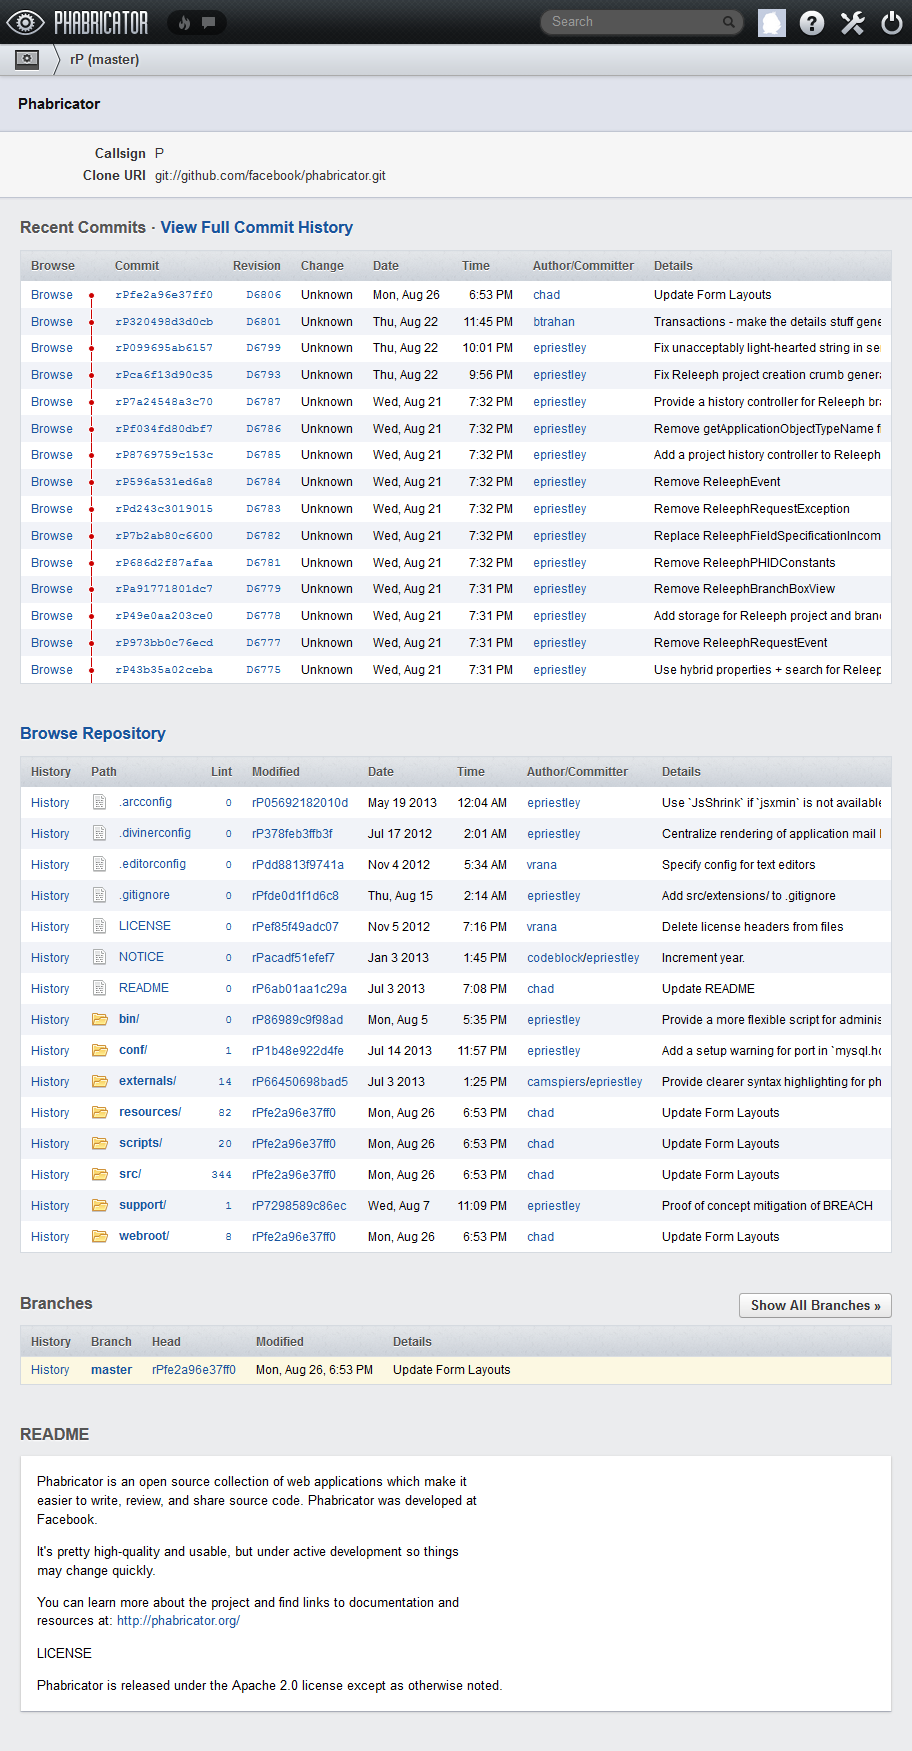
Task: Open the master branch link
Action: point(111,1370)
